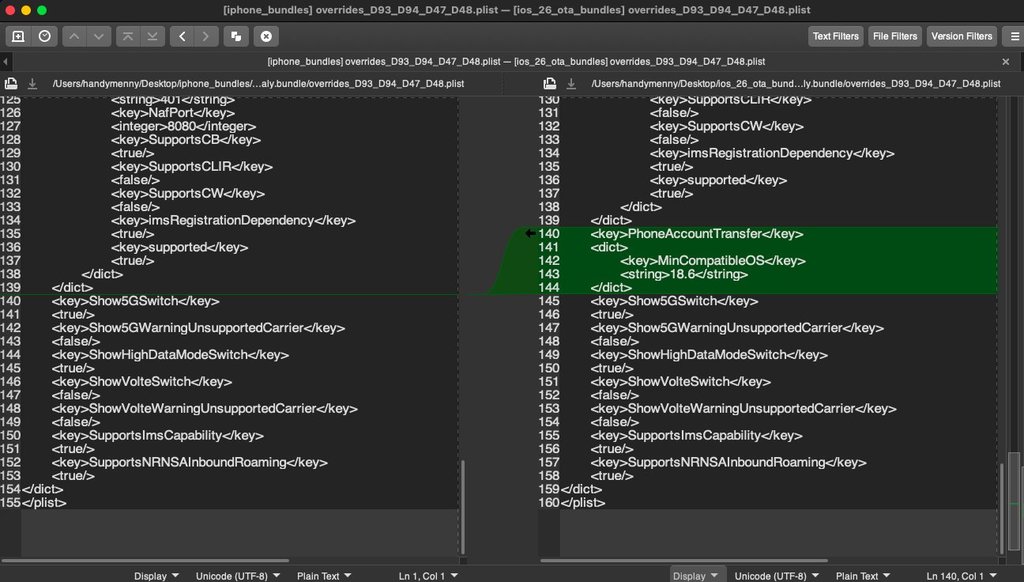Jump to previous difference with up chevron
This screenshot has height=582, width=1024.
(74, 36)
